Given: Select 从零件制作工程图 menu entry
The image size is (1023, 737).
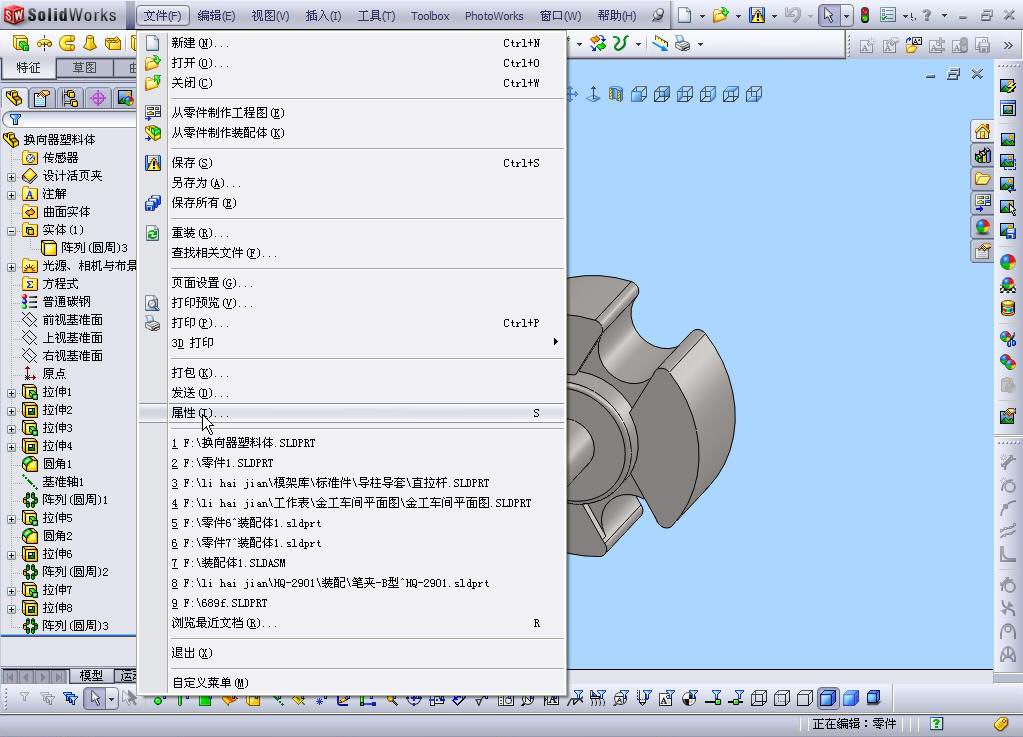Looking at the screenshot, I should pos(352,113).
